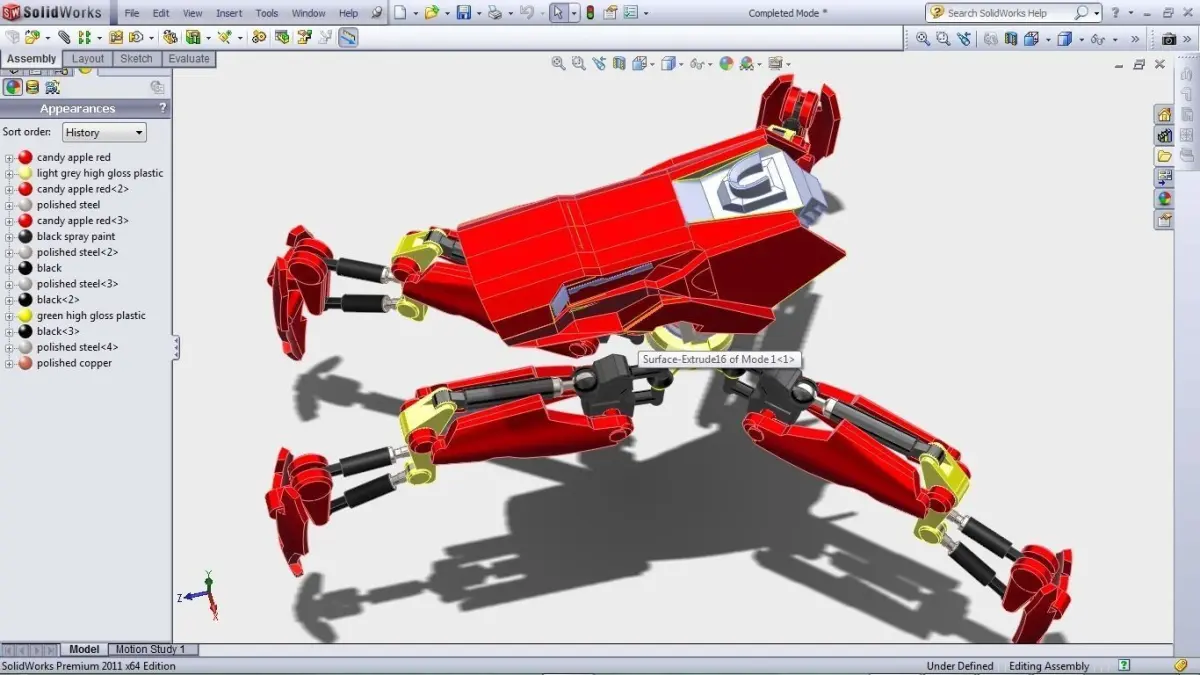Select the black<3> appearance row
The image size is (1200, 675).
[x=58, y=332]
